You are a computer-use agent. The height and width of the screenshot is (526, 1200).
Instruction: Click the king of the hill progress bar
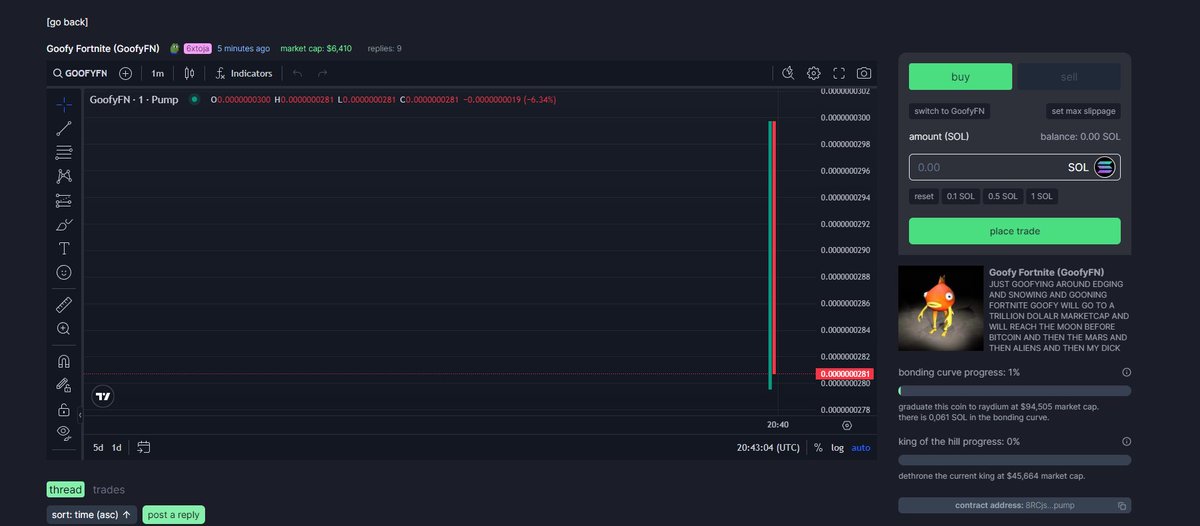coord(1014,460)
